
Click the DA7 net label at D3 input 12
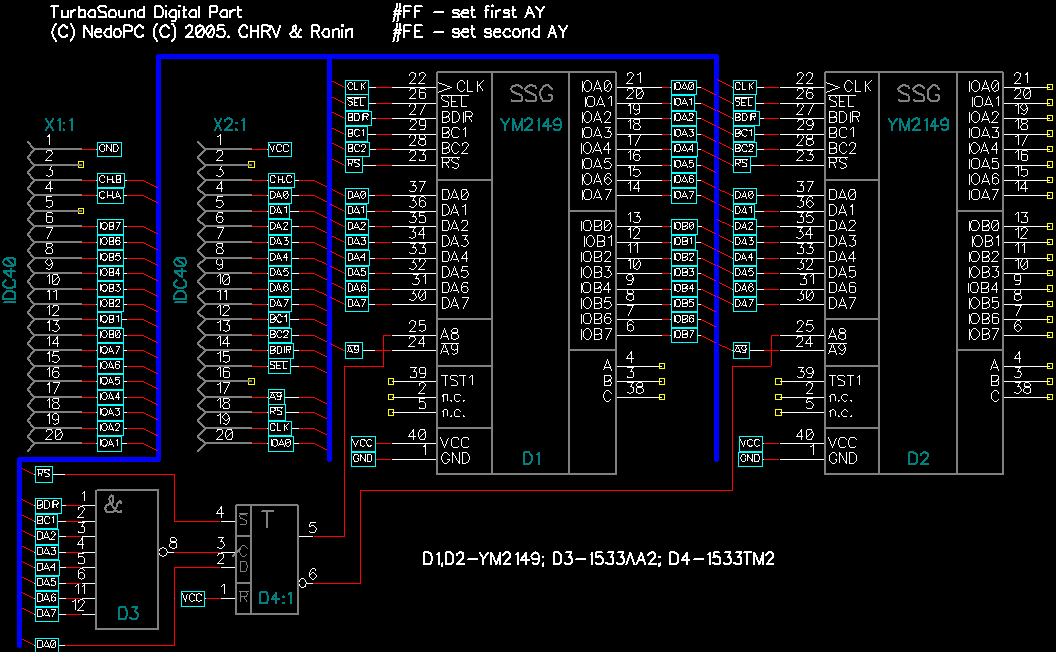pos(46,614)
